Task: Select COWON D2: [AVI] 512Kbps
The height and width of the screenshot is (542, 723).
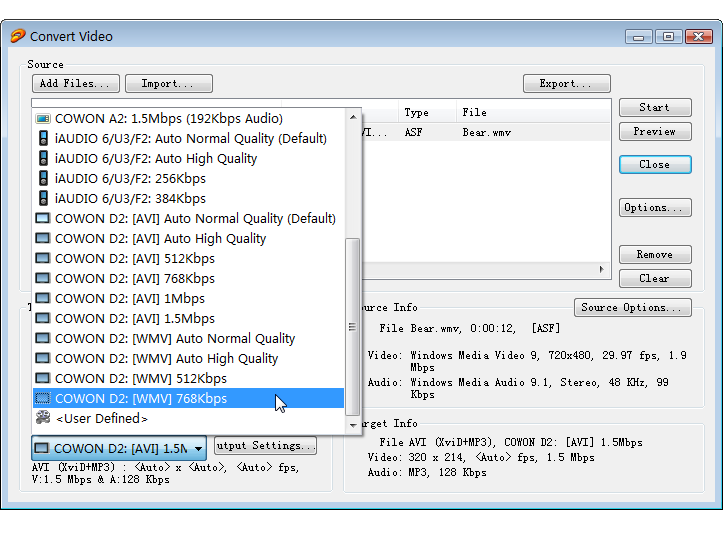Action: (189, 258)
